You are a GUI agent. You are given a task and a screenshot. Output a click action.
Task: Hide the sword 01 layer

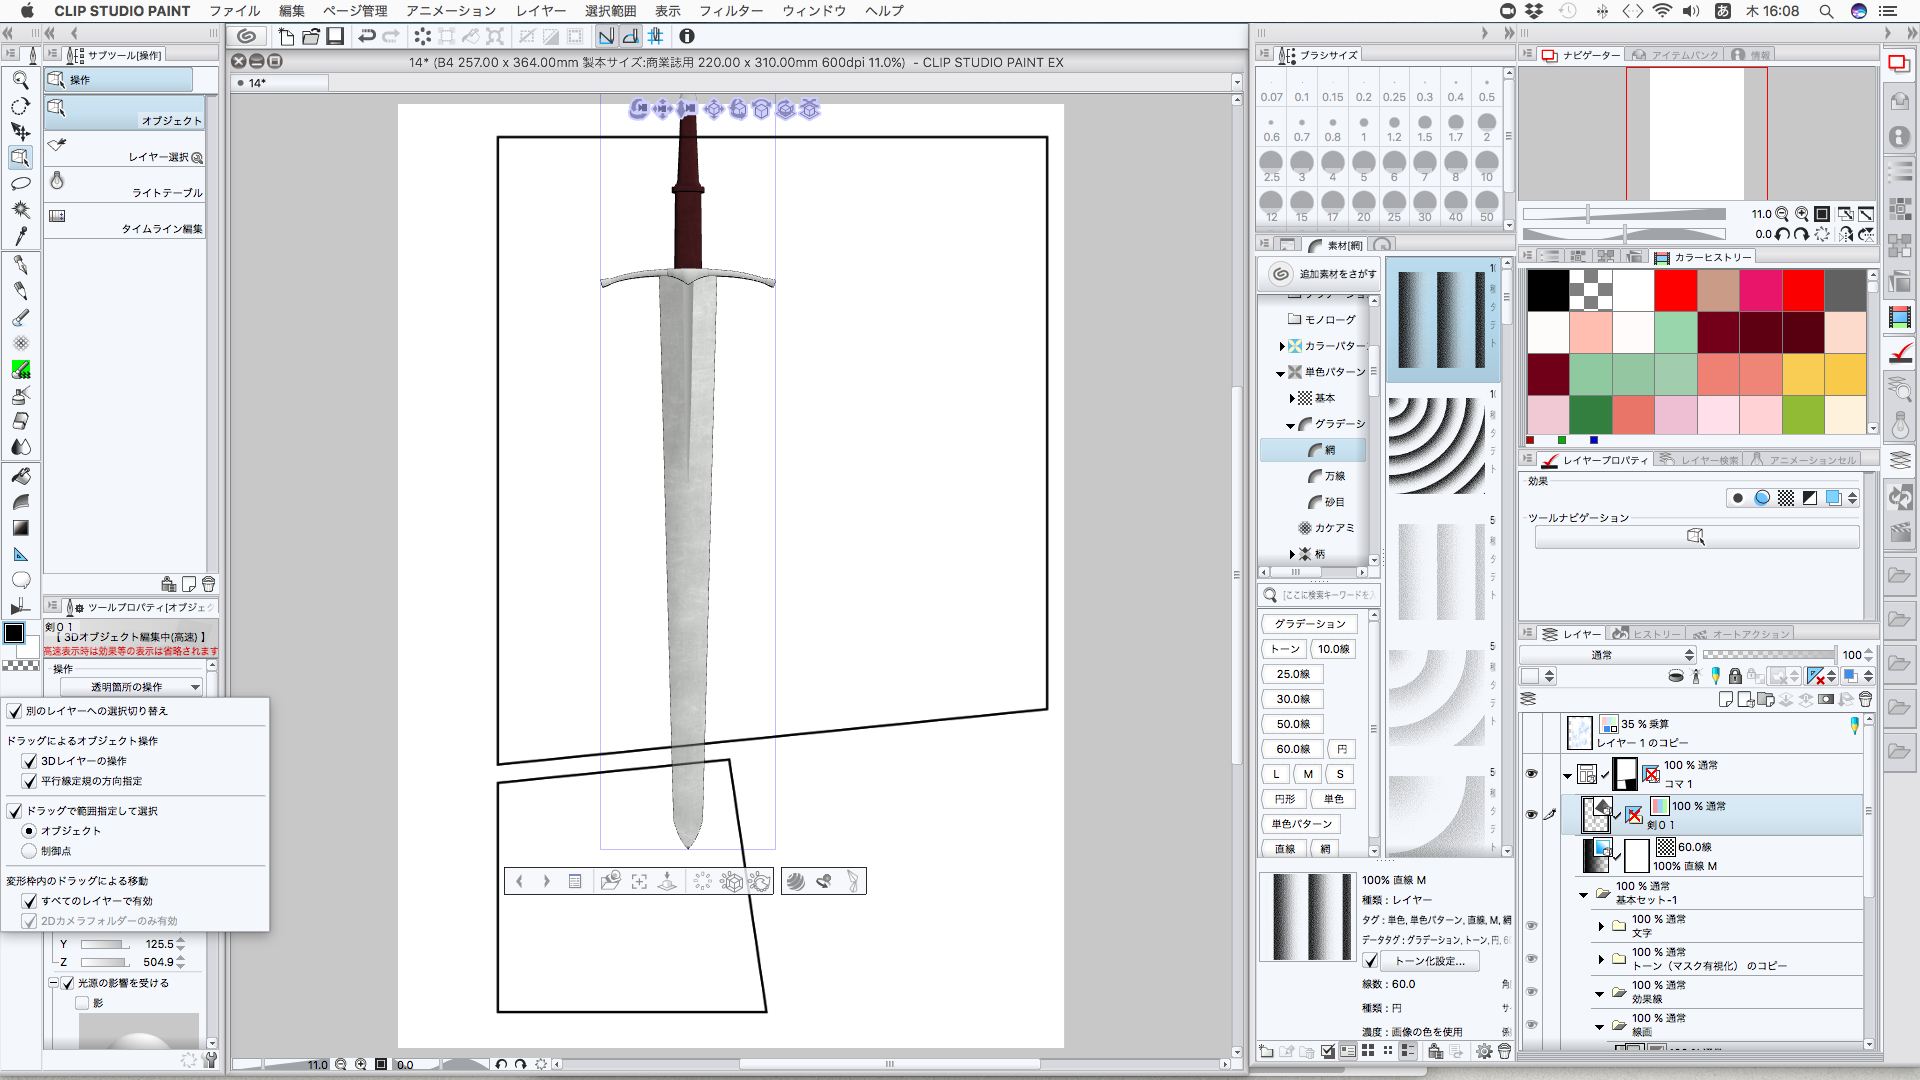tap(1531, 814)
